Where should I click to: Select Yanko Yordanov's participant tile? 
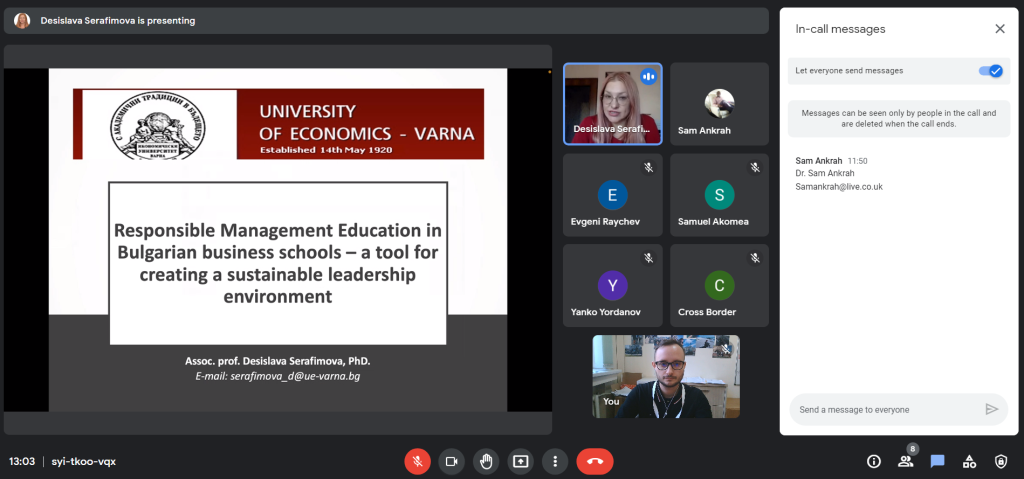[x=613, y=286]
